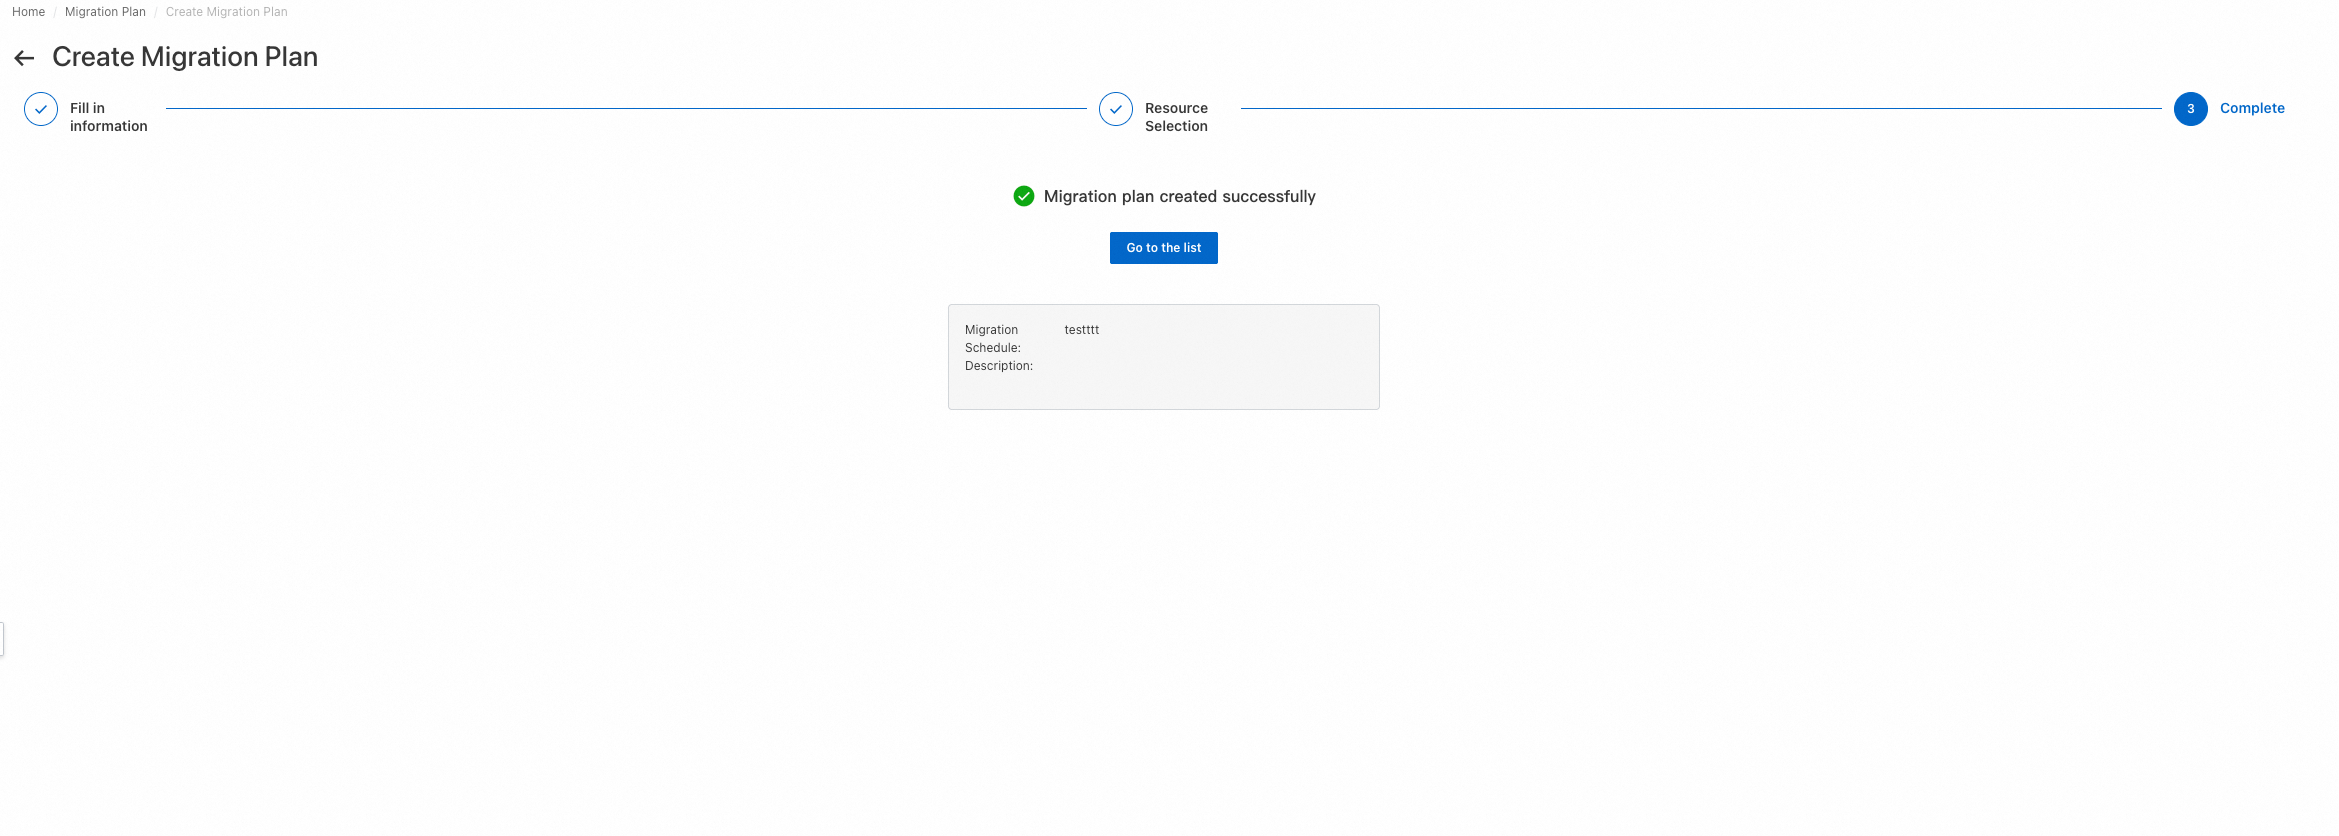Screen dimensions: 2339x836
Task: Open the Home breadcrumb link
Action: tap(28, 12)
